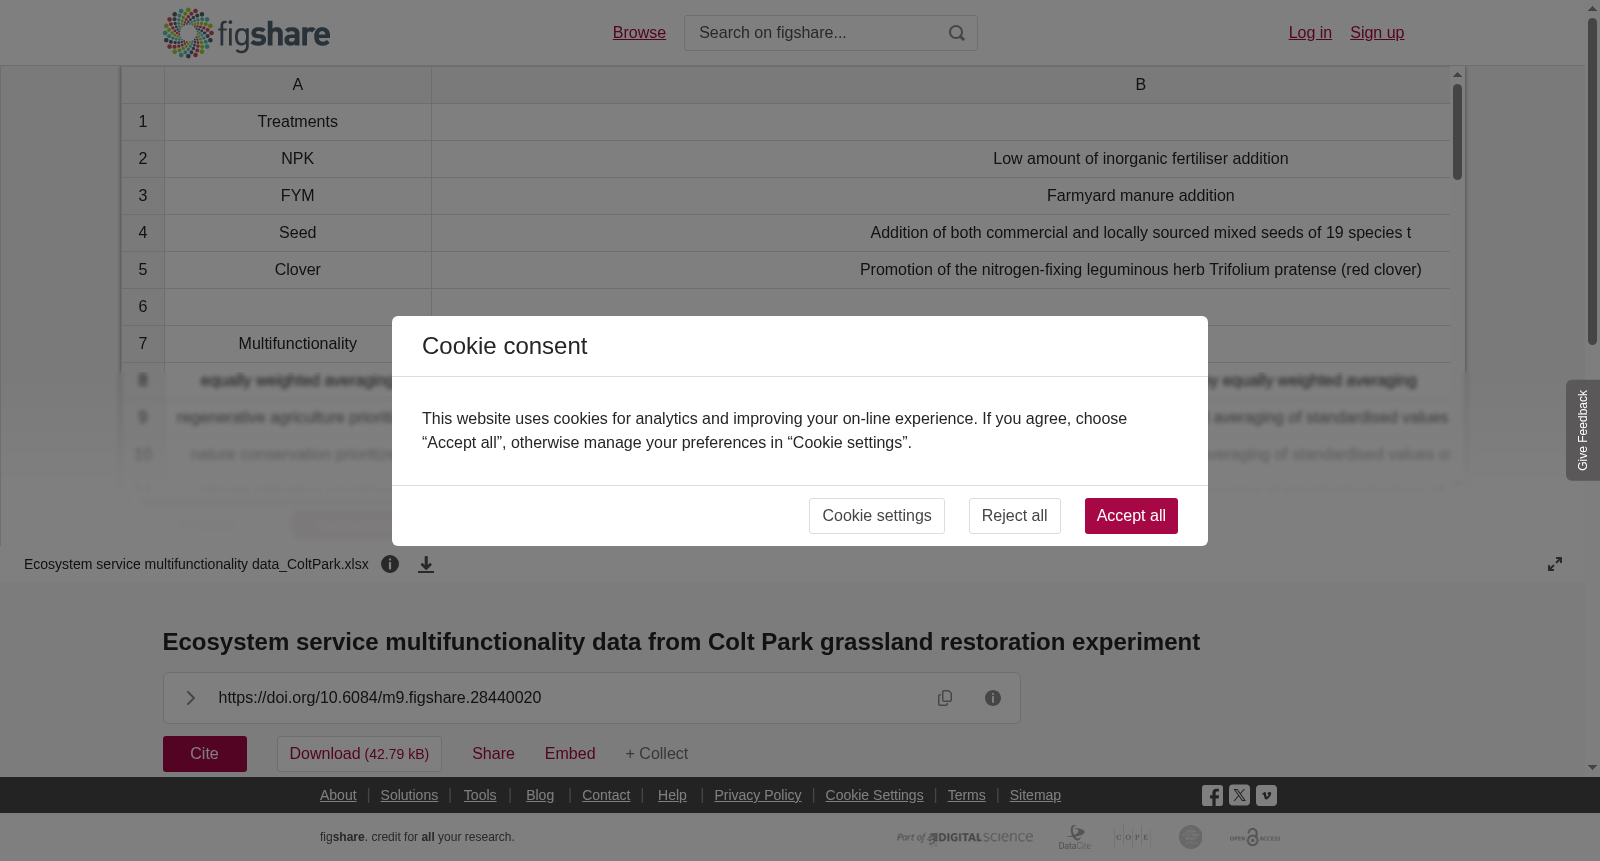Expand the file viewer to fullscreen
This screenshot has width=1600, height=861.
[x=1555, y=564]
